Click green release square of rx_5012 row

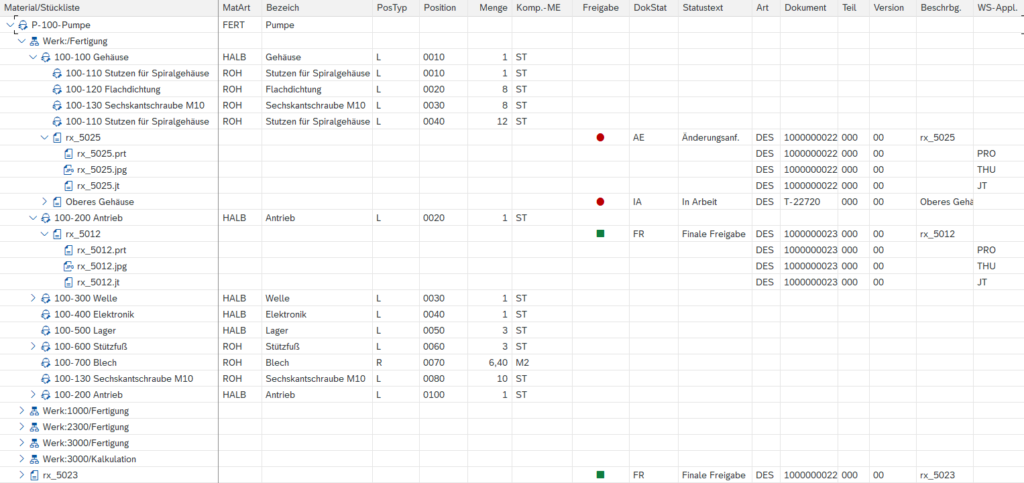pyautogui.click(x=600, y=234)
